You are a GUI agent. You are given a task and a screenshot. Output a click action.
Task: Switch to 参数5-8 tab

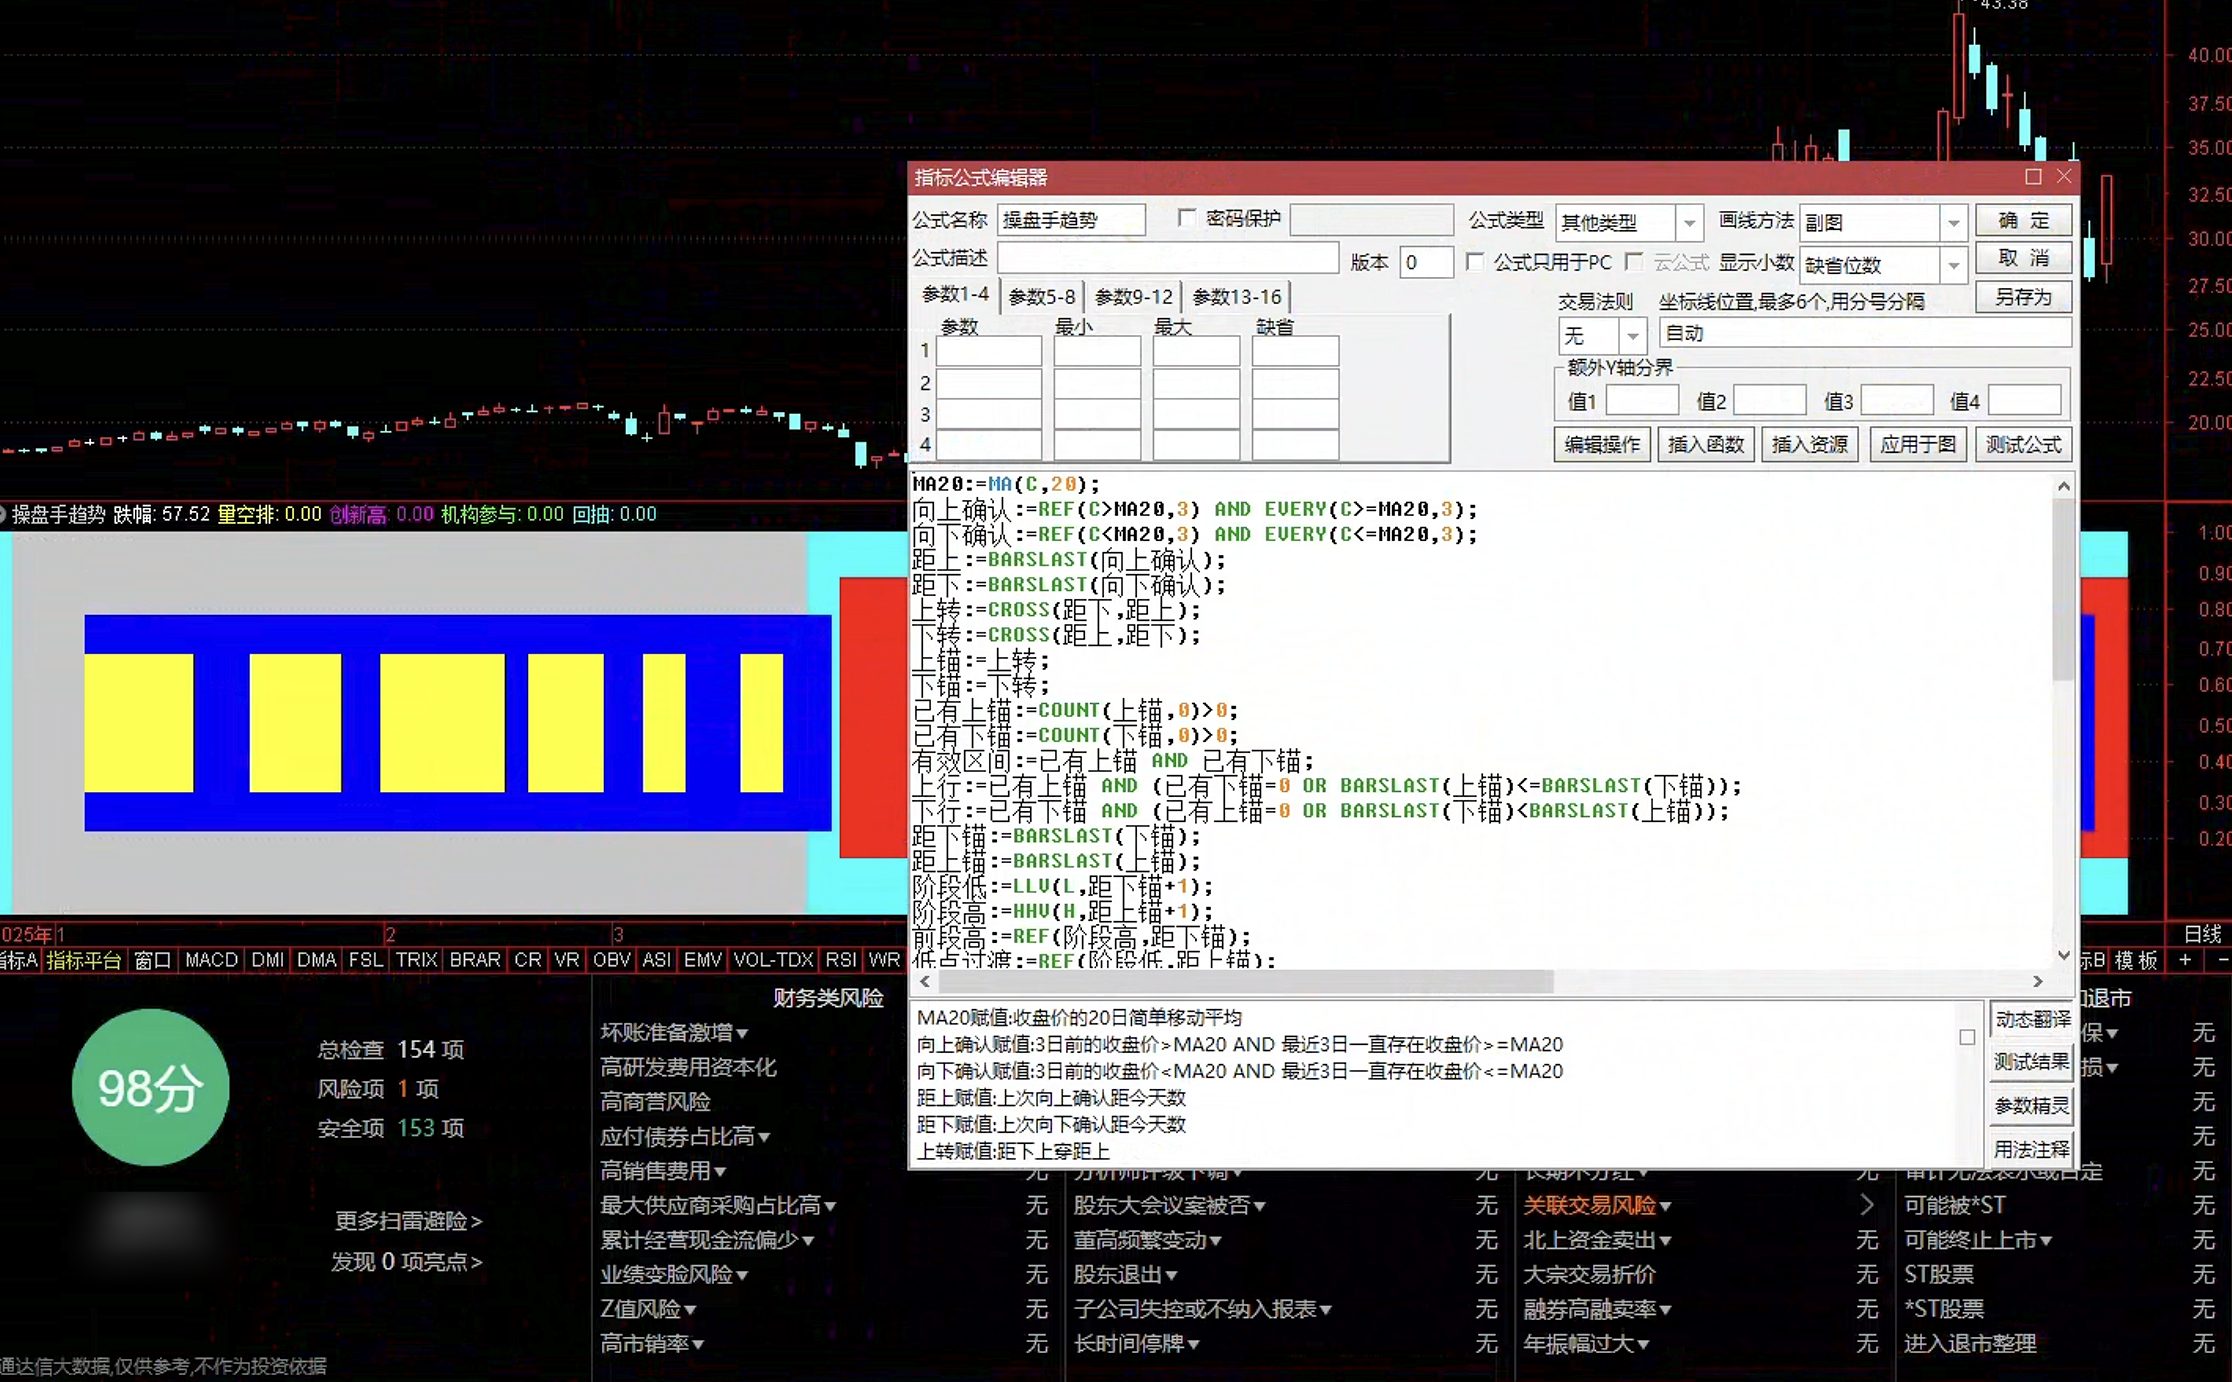[x=1042, y=297]
